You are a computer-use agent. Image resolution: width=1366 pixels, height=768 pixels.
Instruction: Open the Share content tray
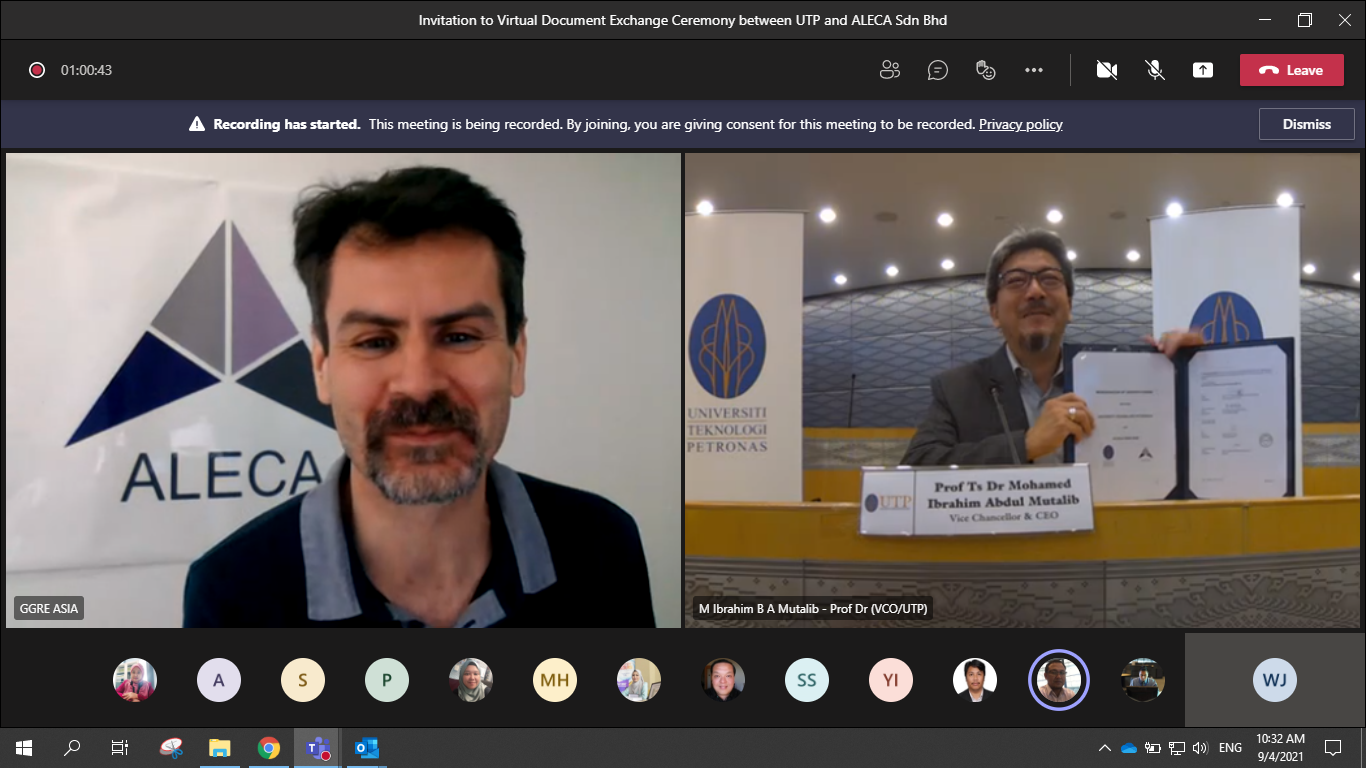coord(1202,70)
